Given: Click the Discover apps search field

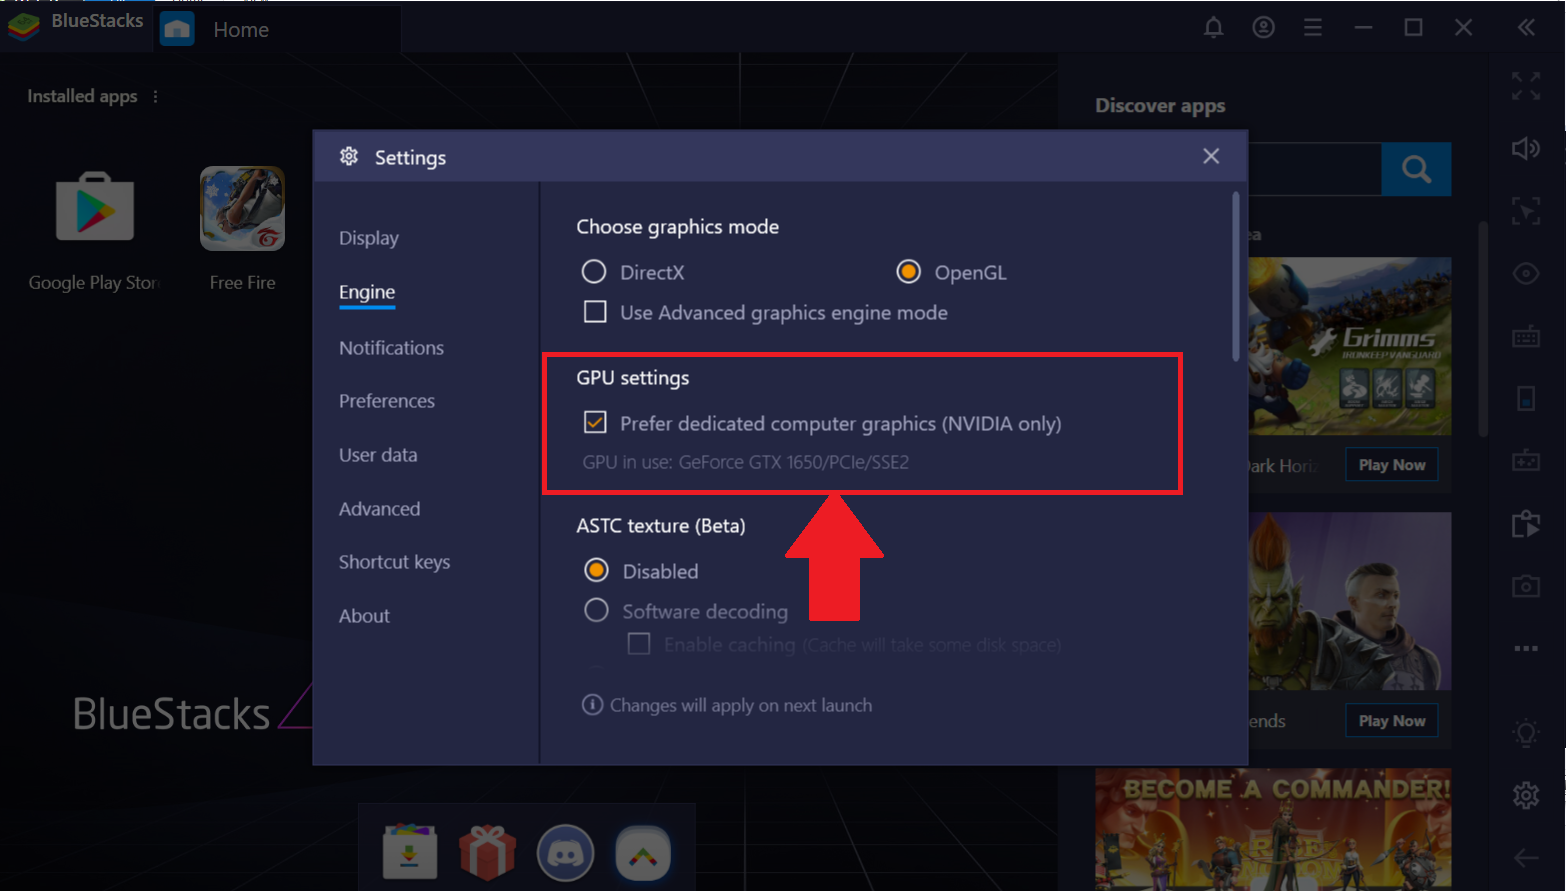Looking at the screenshot, I should point(1314,169).
